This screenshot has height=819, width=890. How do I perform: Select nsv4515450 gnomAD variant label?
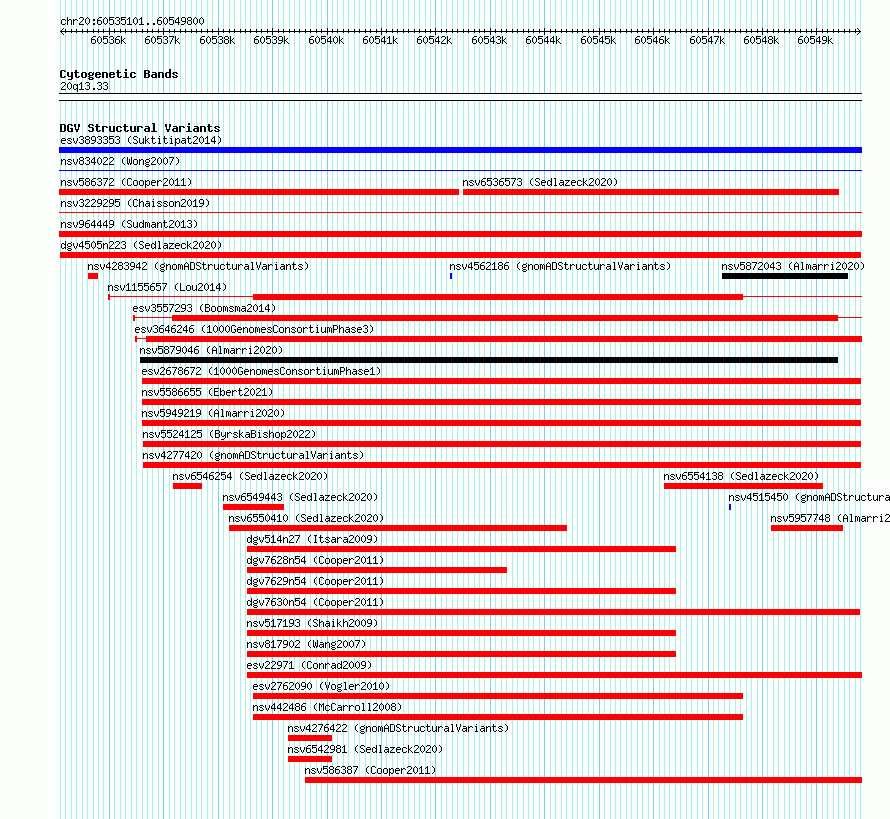click(x=809, y=497)
